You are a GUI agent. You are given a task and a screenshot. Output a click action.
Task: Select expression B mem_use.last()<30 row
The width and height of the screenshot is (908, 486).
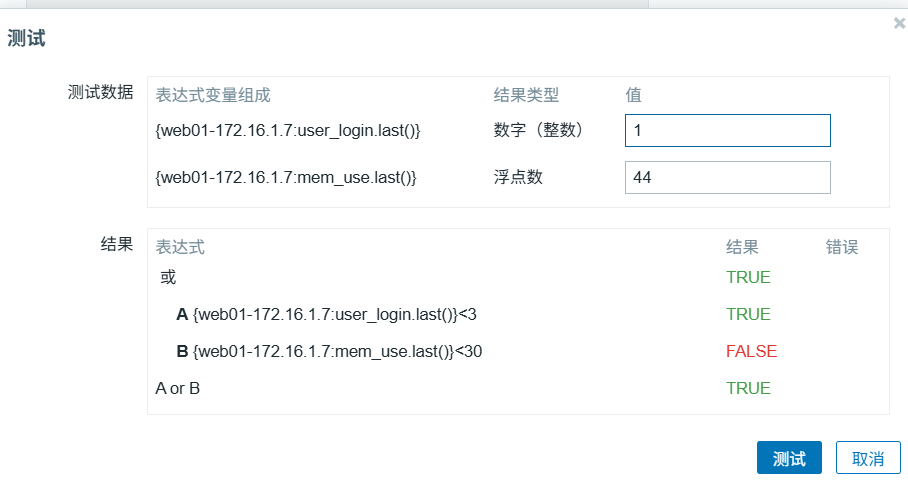pyautogui.click(x=329, y=352)
